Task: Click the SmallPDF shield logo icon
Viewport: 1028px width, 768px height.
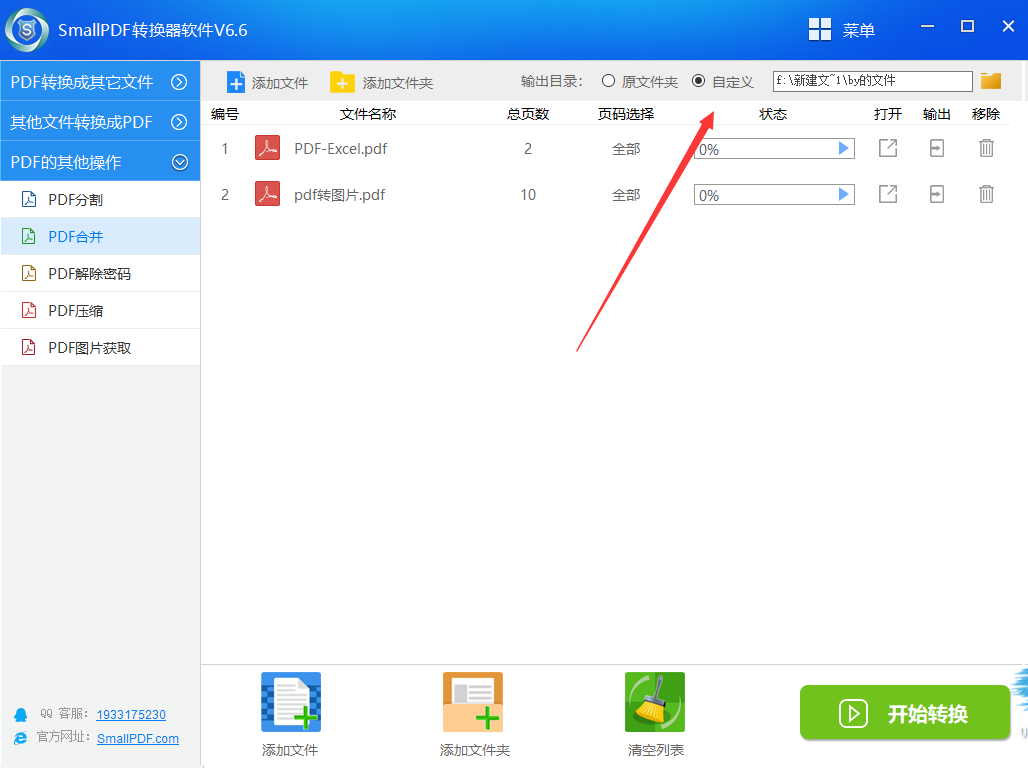Action: 27,30
